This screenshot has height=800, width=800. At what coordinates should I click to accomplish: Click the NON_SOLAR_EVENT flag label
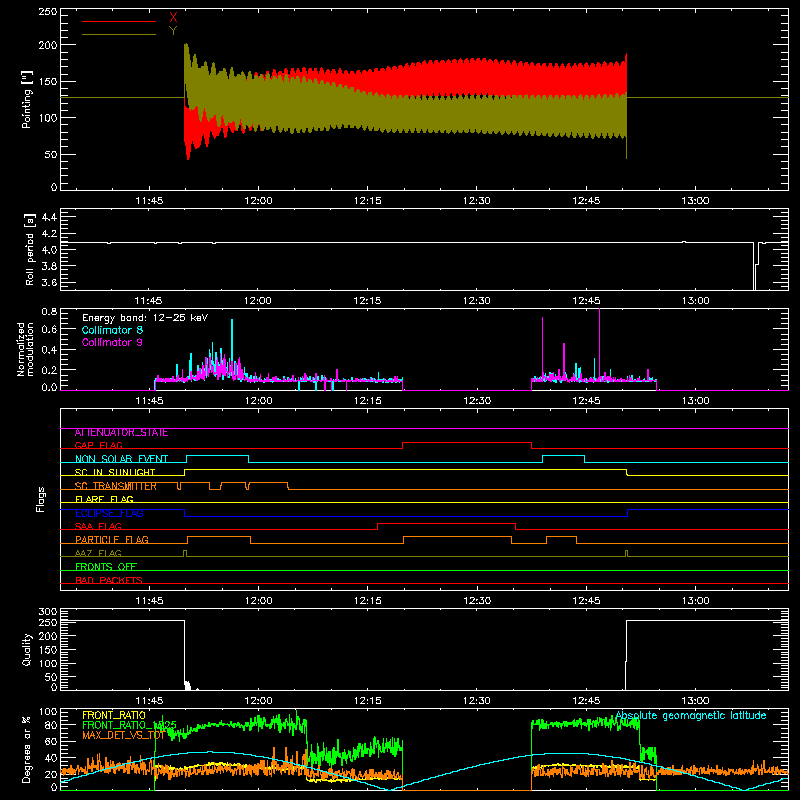pyautogui.click(x=121, y=459)
